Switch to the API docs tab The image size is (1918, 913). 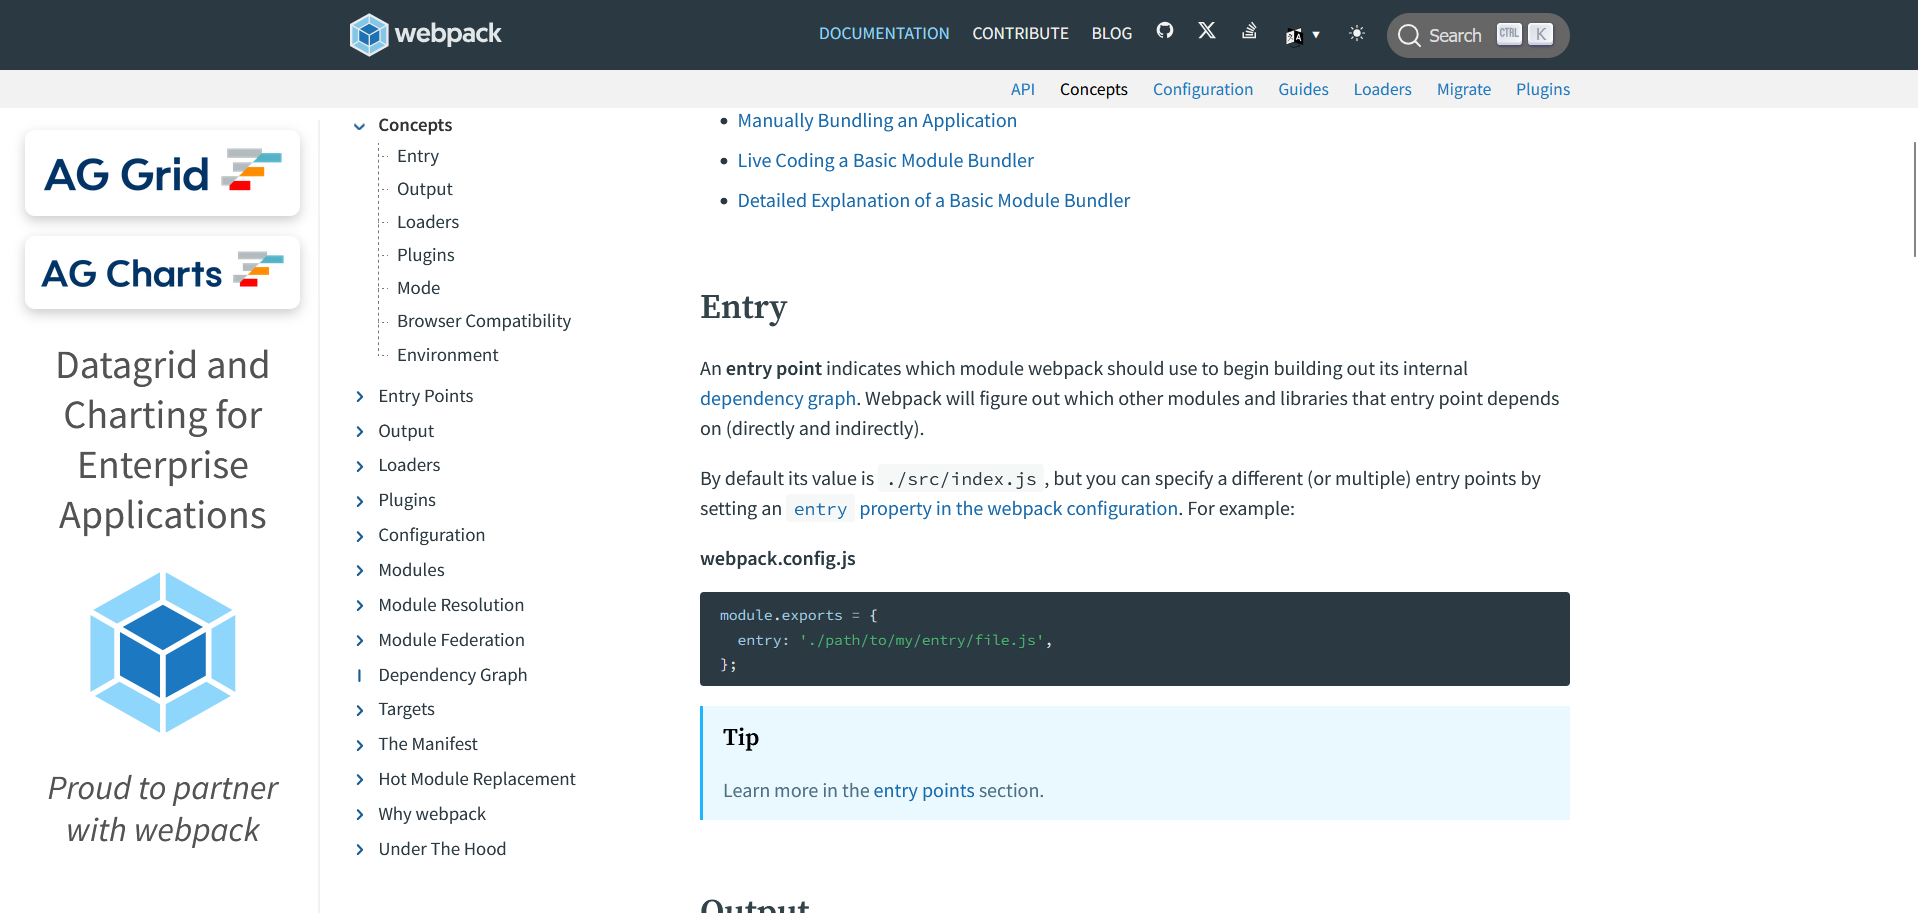pyautogui.click(x=1022, y=89)
